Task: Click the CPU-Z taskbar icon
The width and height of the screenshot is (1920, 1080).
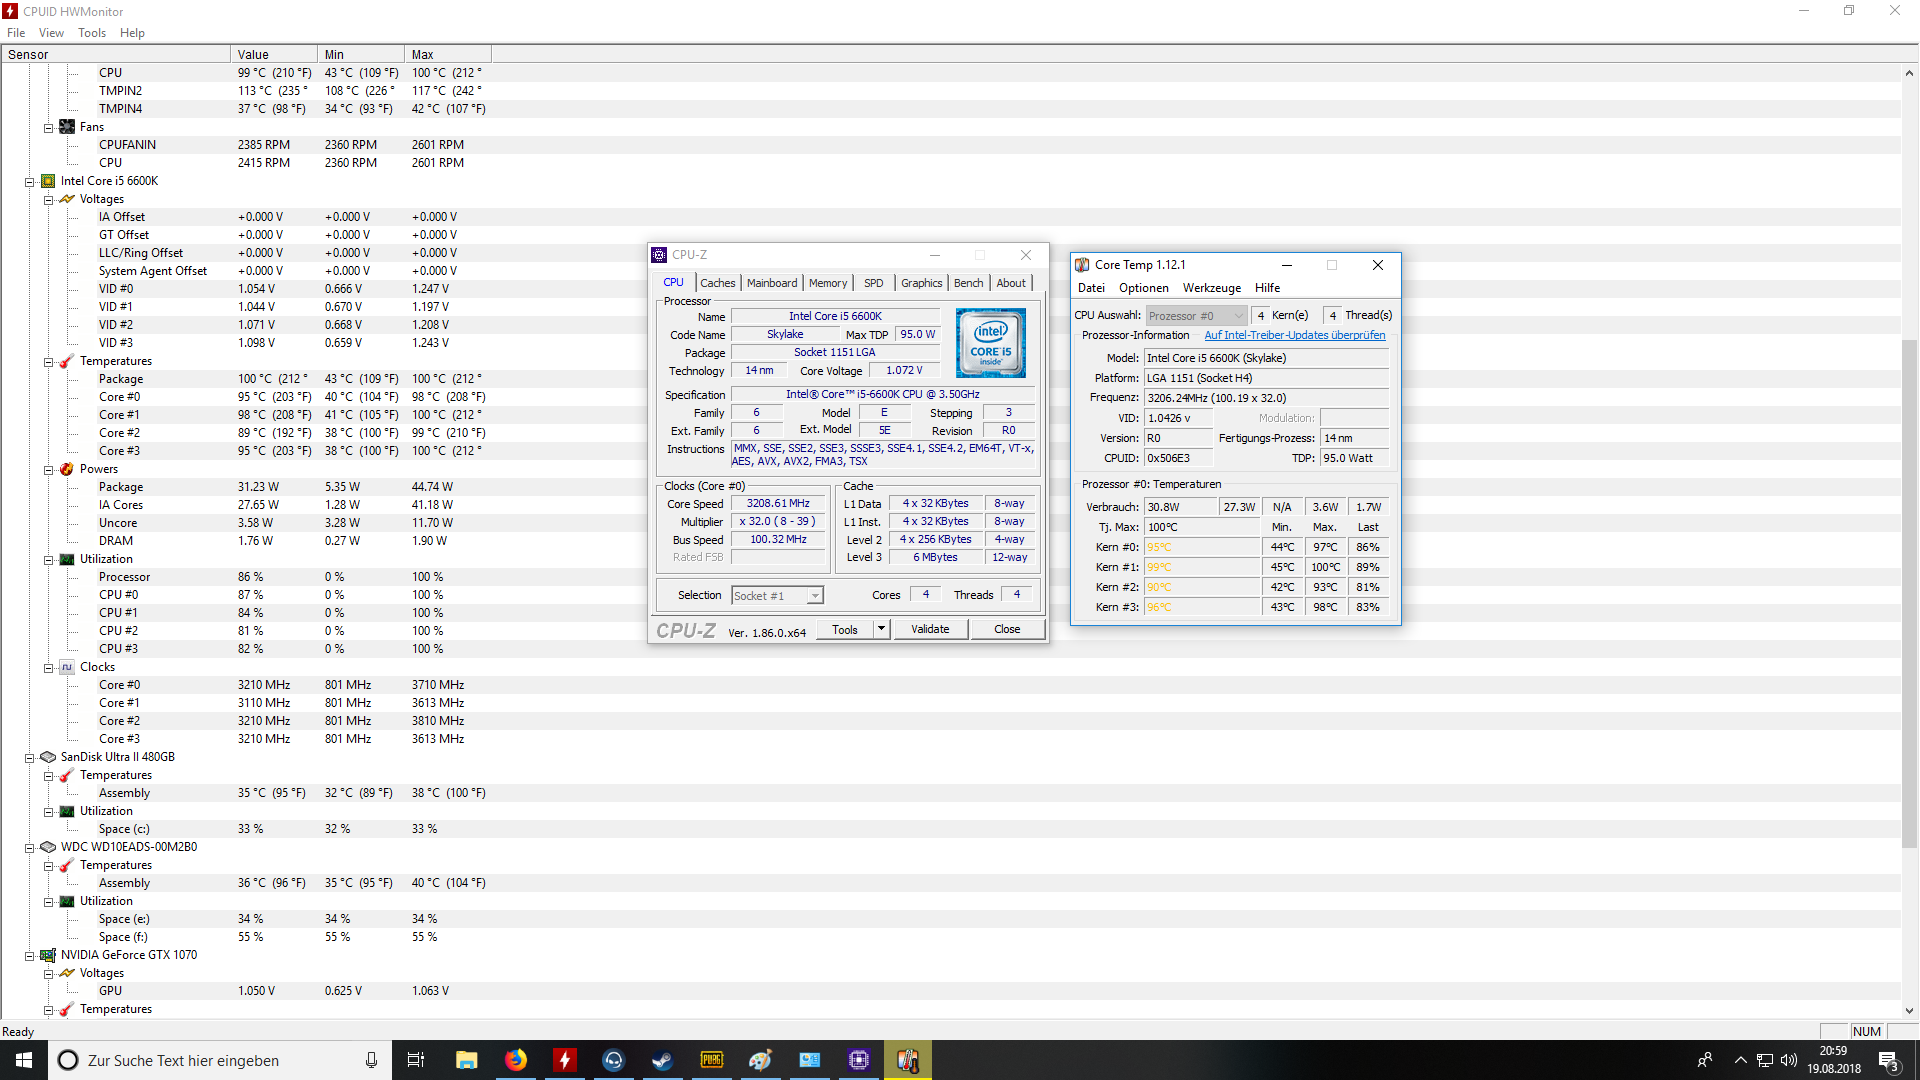Action: click(x=859, y=1060)
